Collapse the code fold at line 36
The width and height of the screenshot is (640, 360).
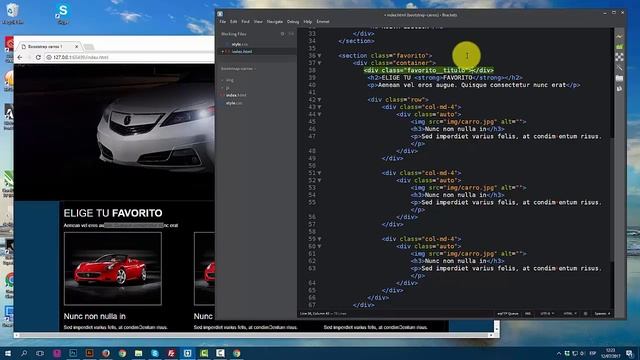[319, 56]
